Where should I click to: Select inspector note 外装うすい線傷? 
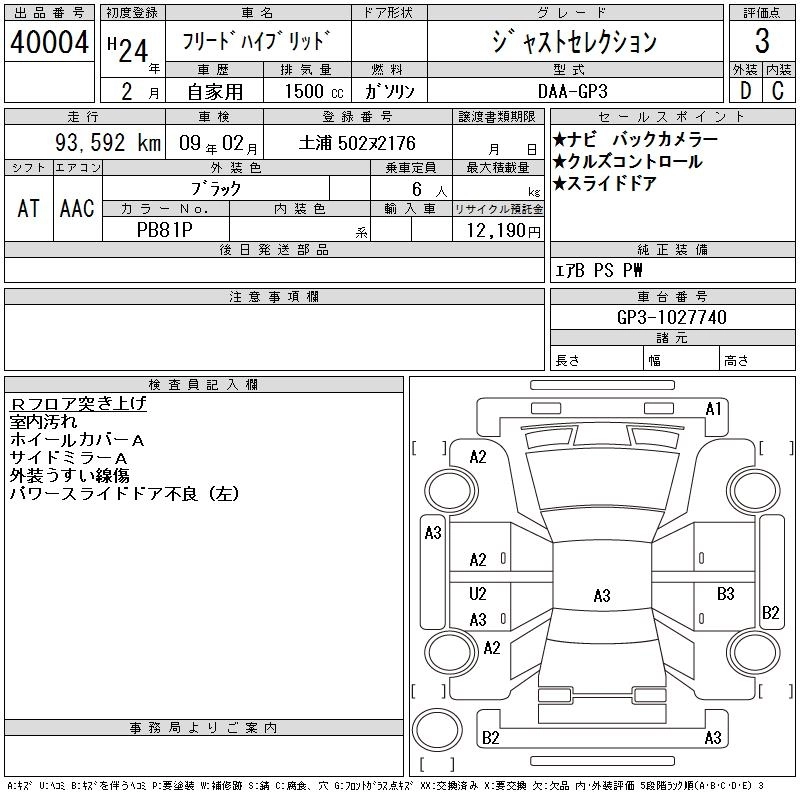[x=69, y=476]
